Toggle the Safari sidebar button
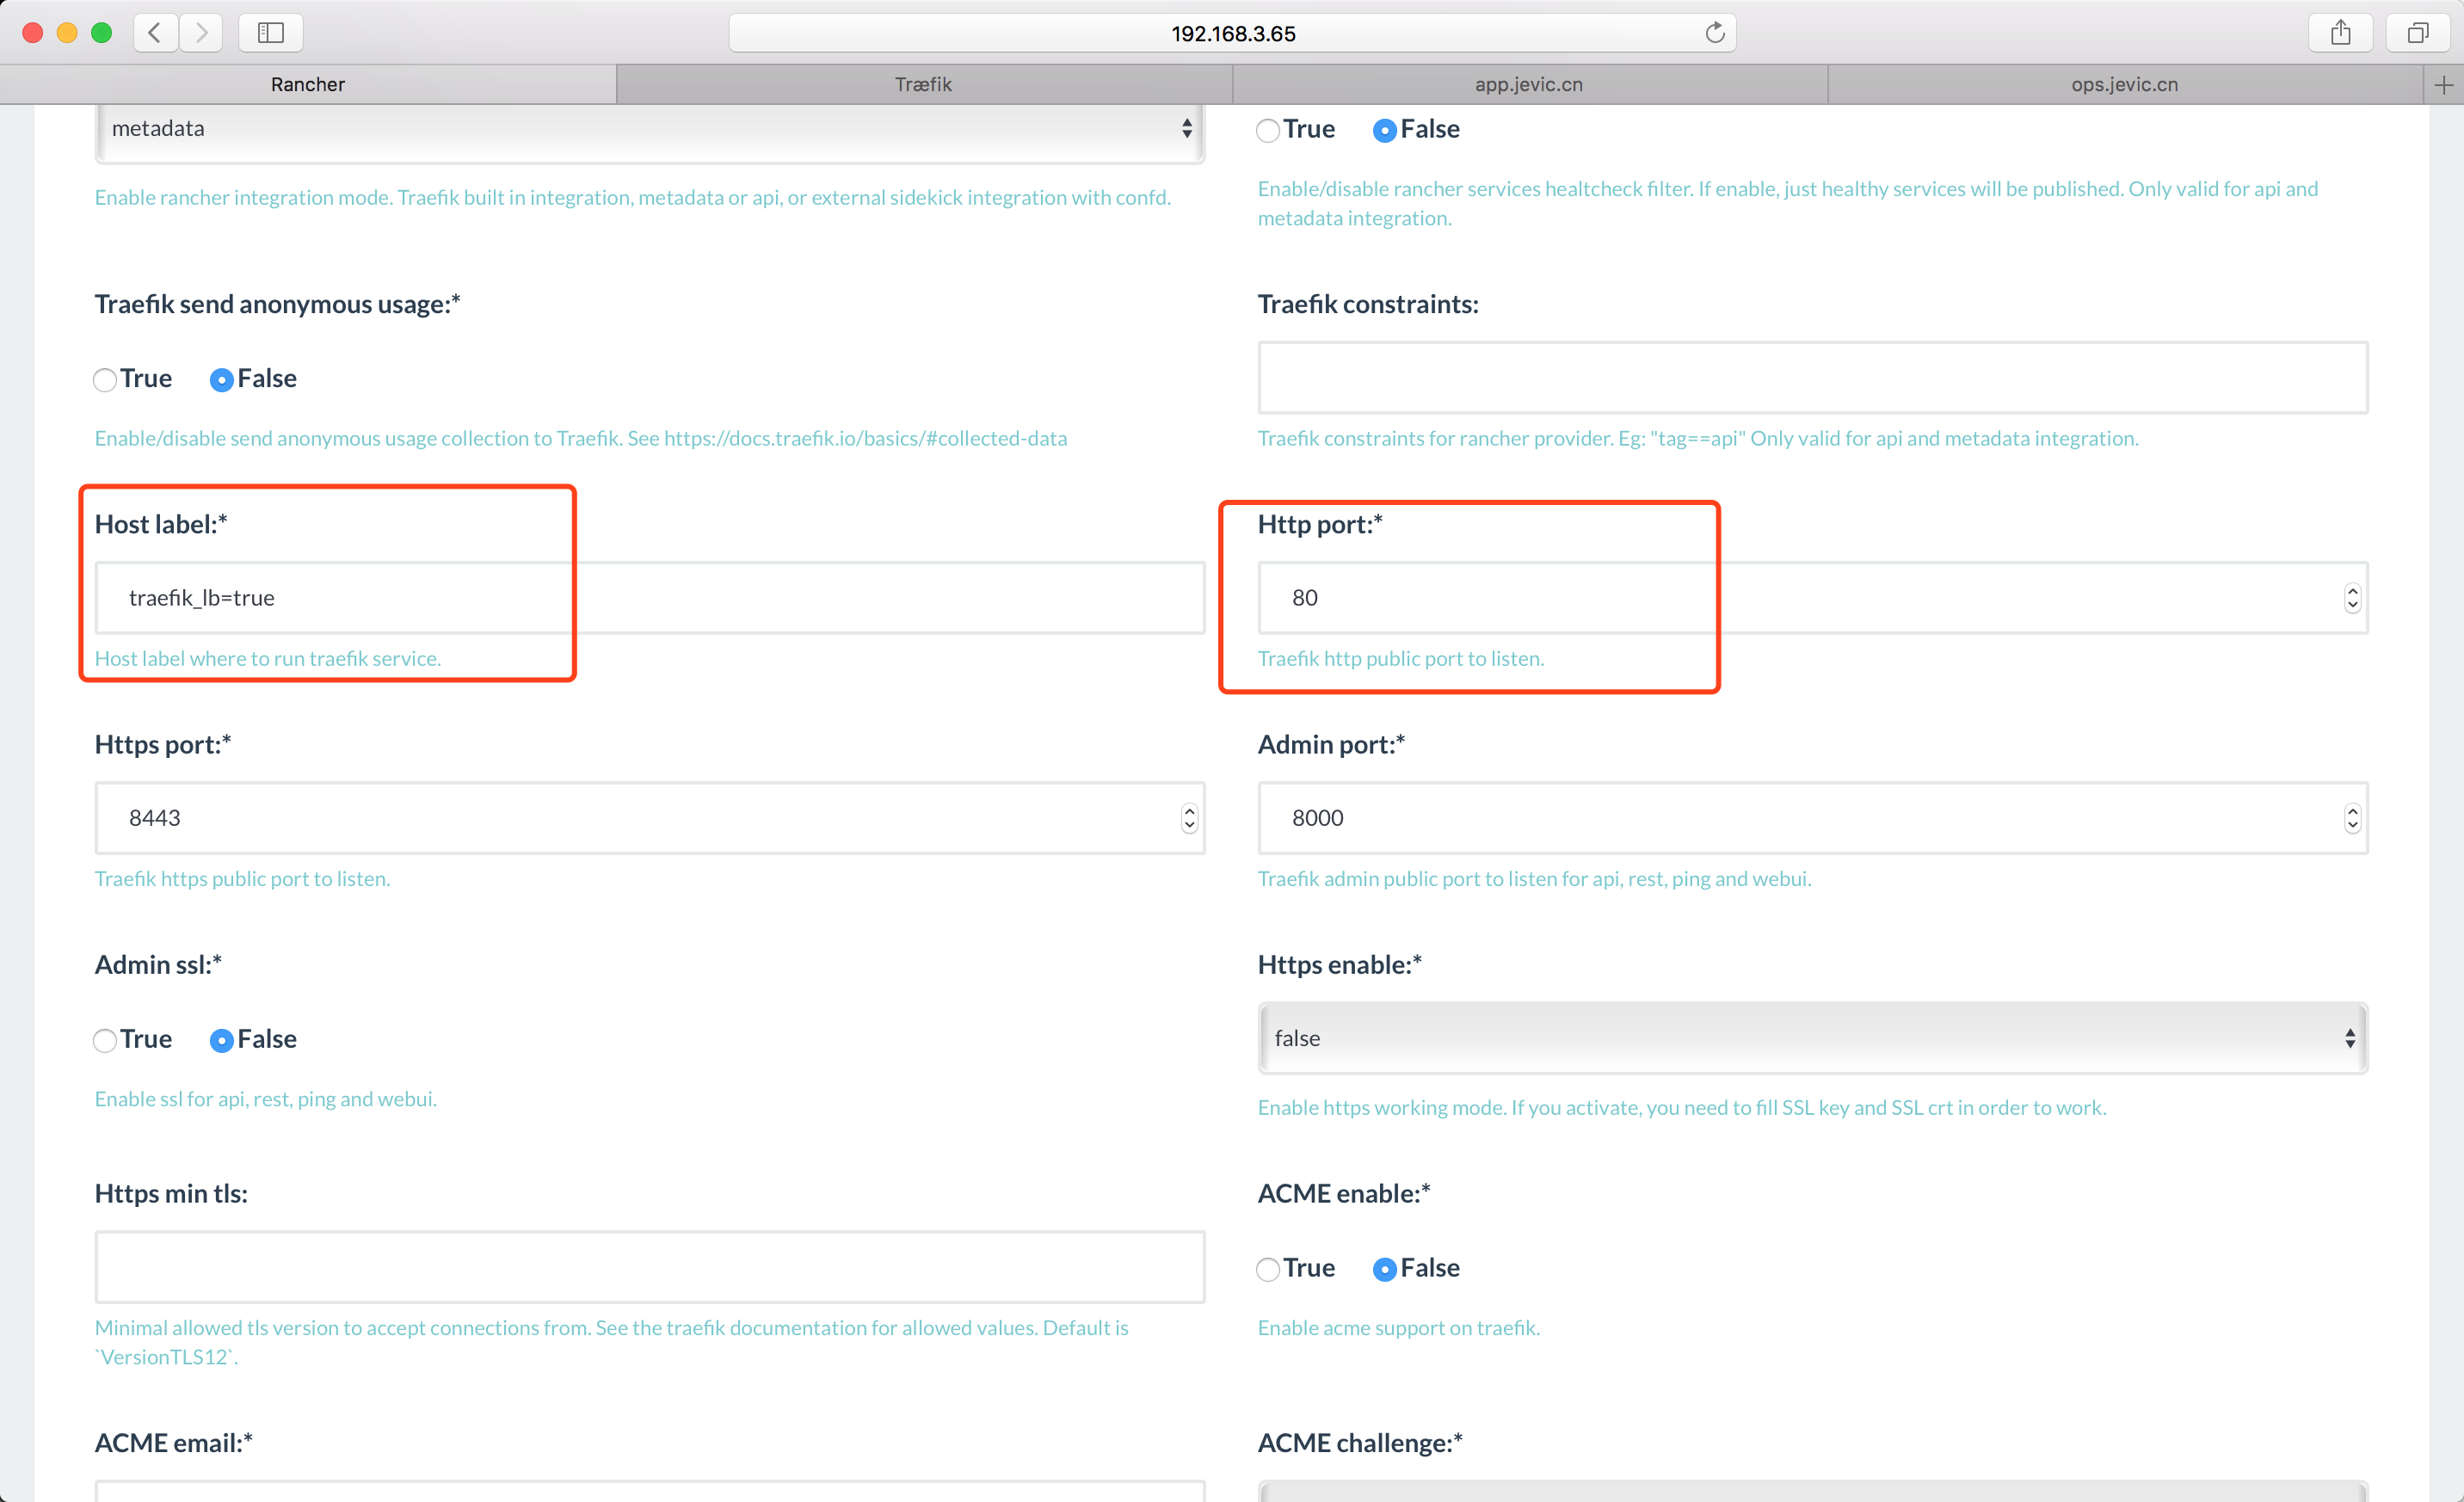2464x1502 pixels. (271, 33)
